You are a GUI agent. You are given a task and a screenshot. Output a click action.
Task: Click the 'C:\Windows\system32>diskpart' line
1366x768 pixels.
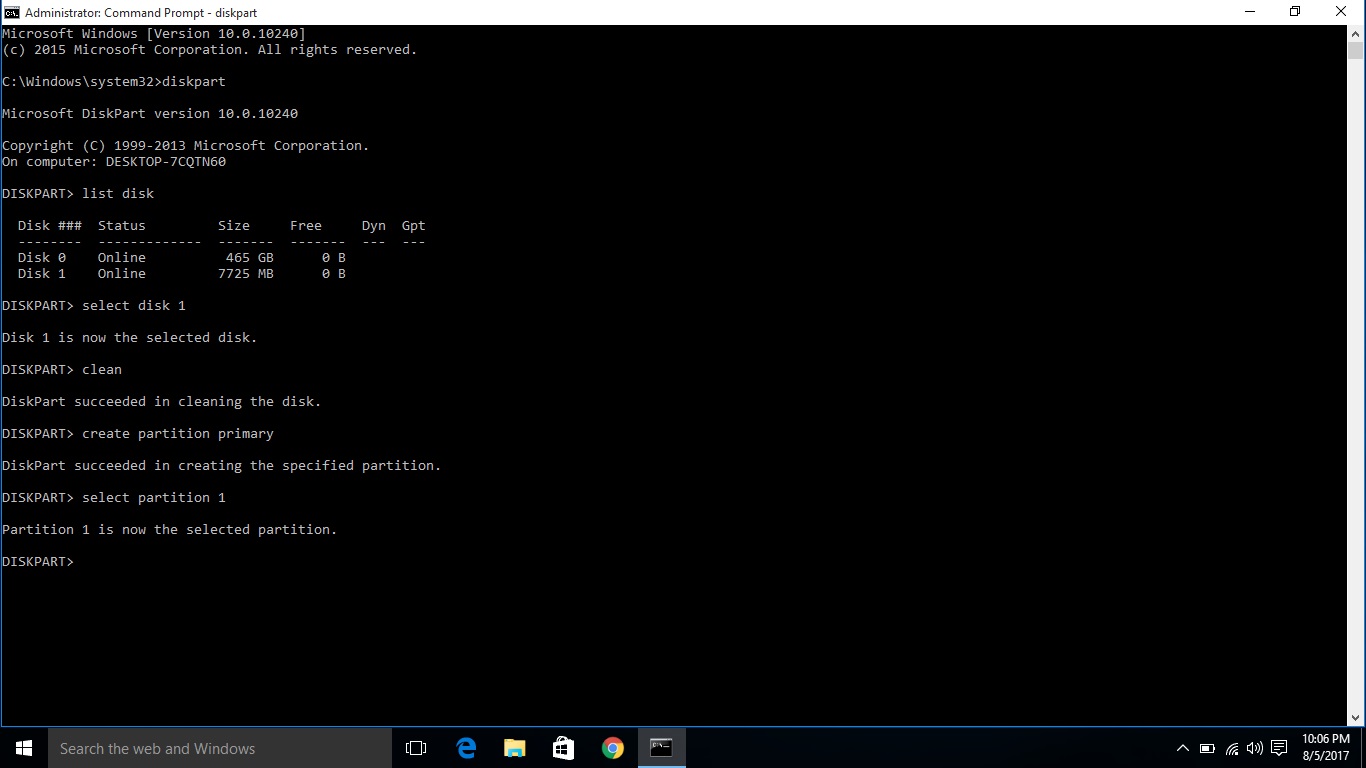tap(114, 81)
